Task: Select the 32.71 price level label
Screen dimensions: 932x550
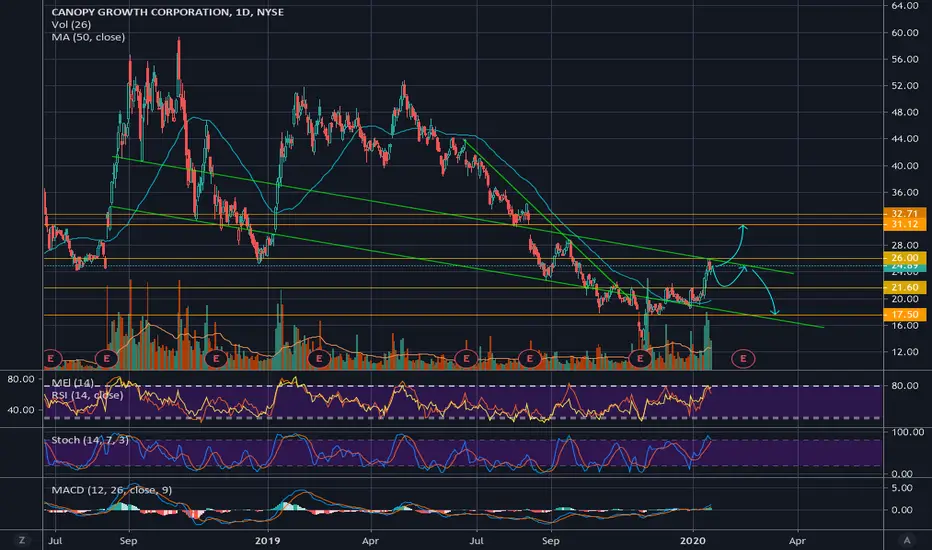Action: click(x=904, y=213)
